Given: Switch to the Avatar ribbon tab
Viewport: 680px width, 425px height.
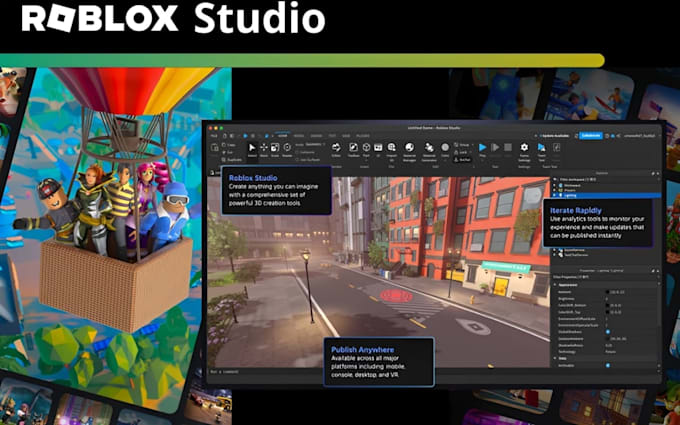Looking at the screenshot, I should pyautogui.click(x=316, y=136).
